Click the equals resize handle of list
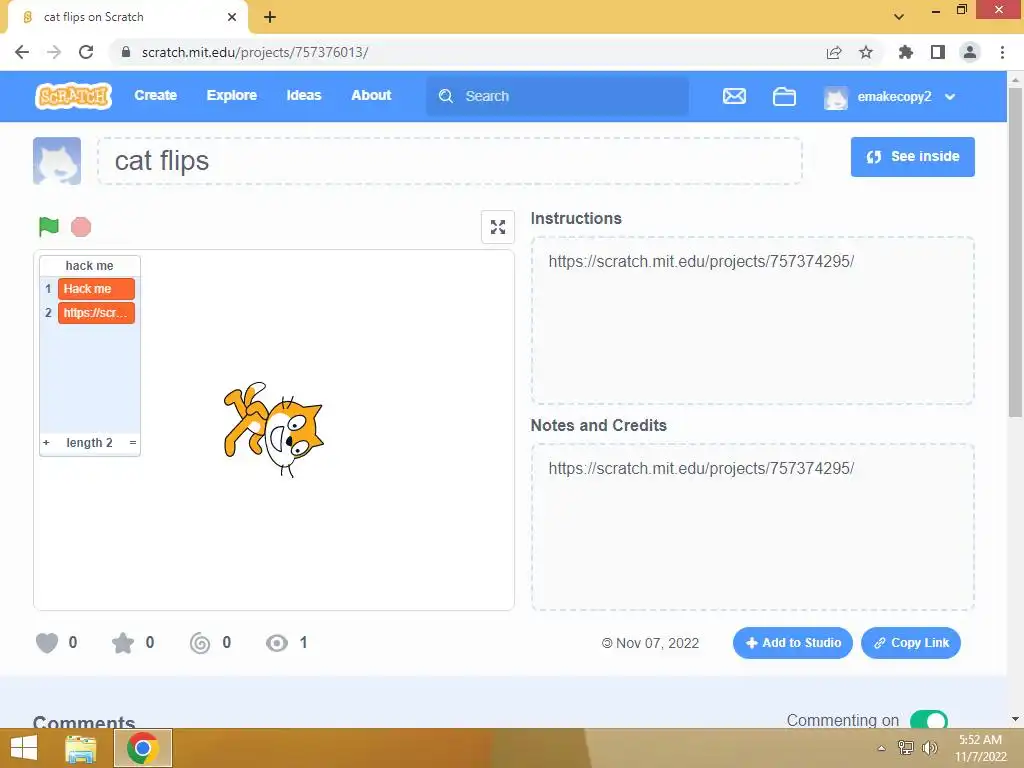This screenshot has width=1024, height=768. [133, 443]
